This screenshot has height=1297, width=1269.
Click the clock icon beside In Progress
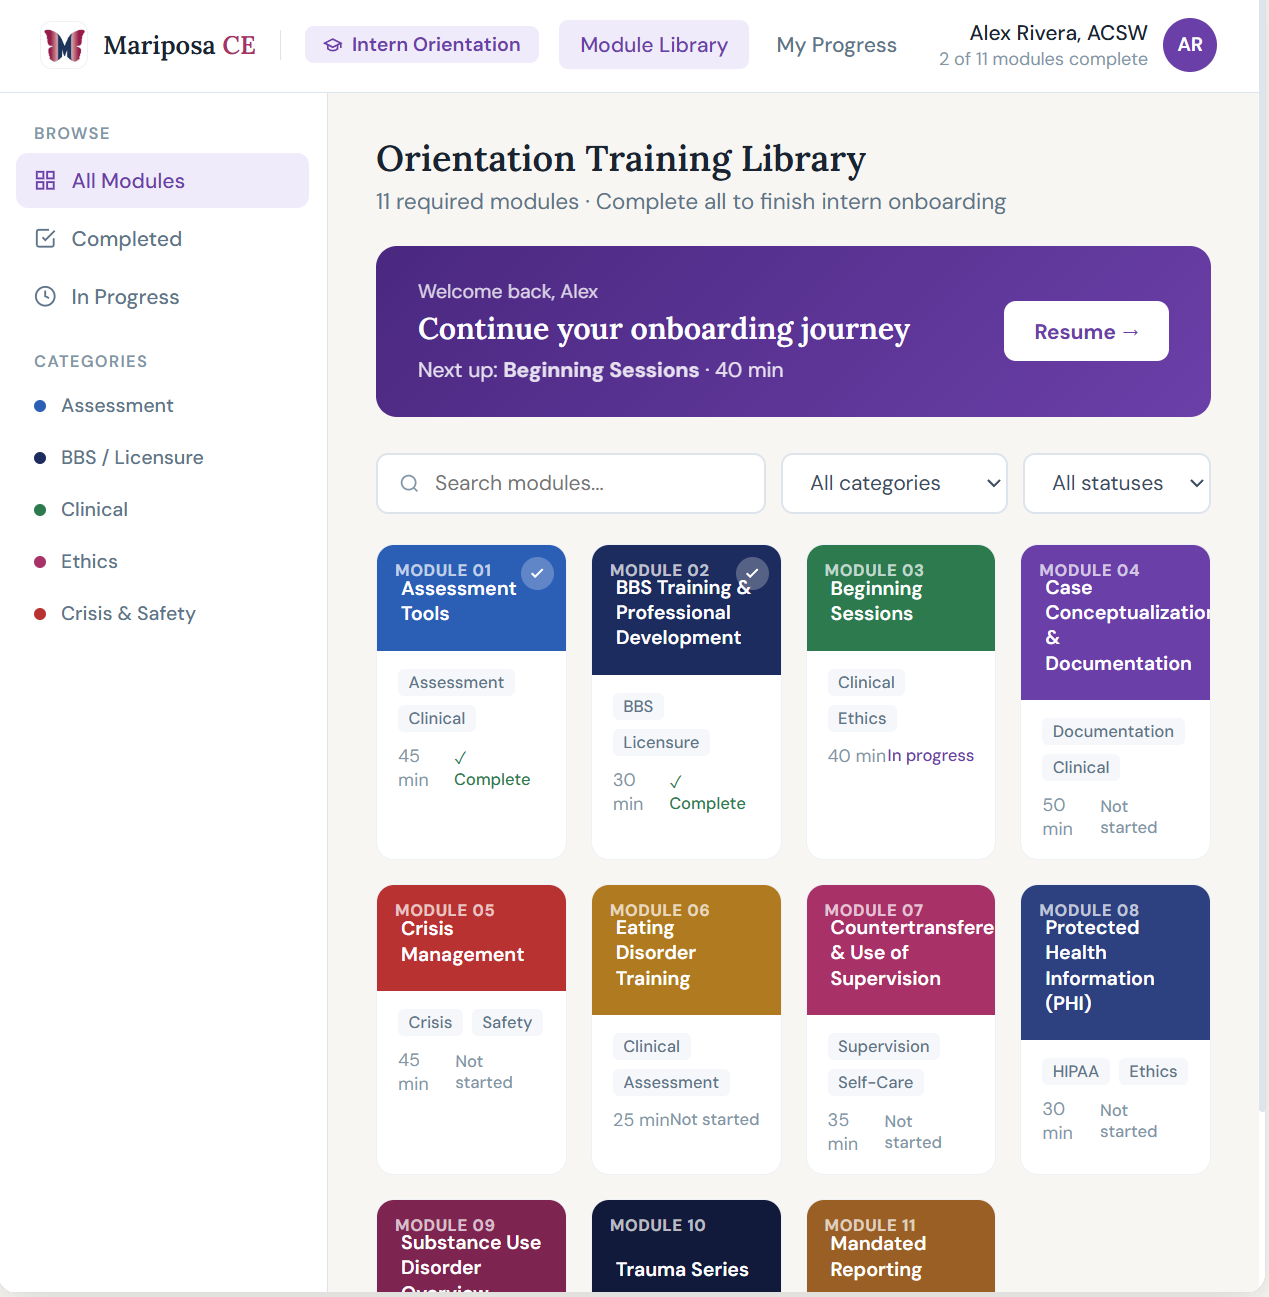(x=45, y=296)
